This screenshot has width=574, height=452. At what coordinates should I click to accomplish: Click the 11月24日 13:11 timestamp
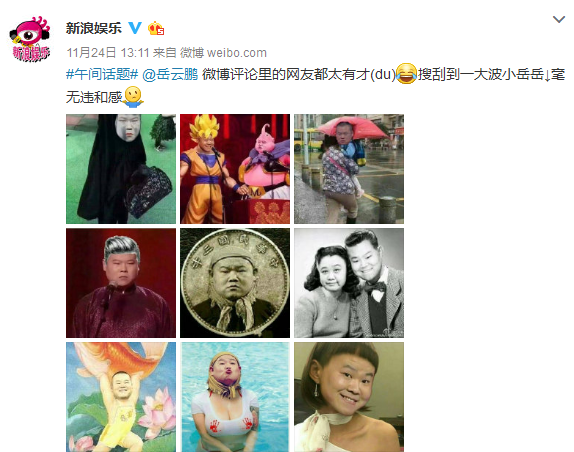coord(107,53)
